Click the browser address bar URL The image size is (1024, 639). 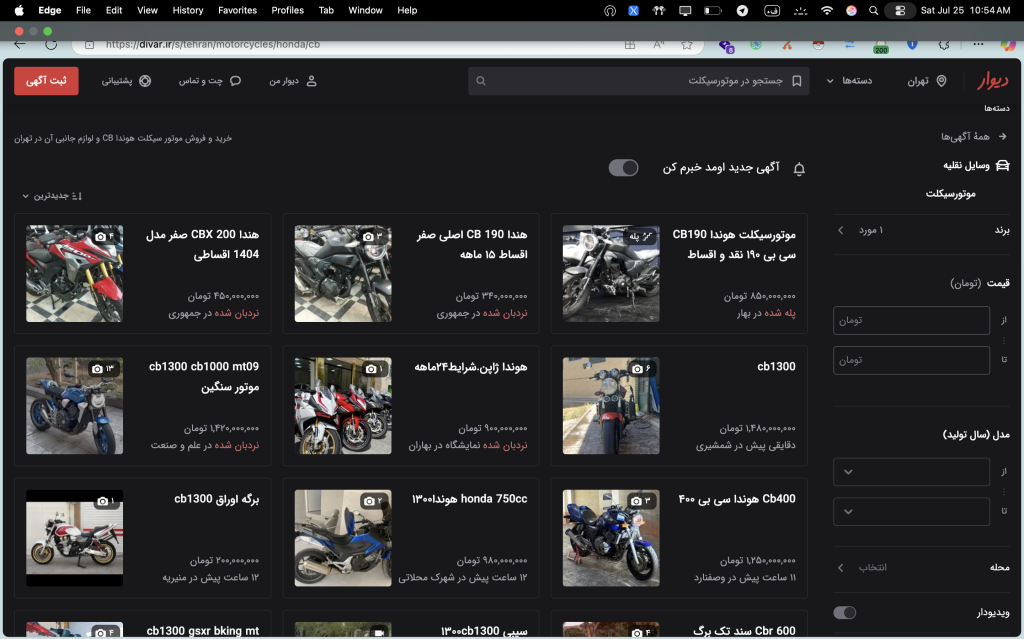(x=213, y=44)
